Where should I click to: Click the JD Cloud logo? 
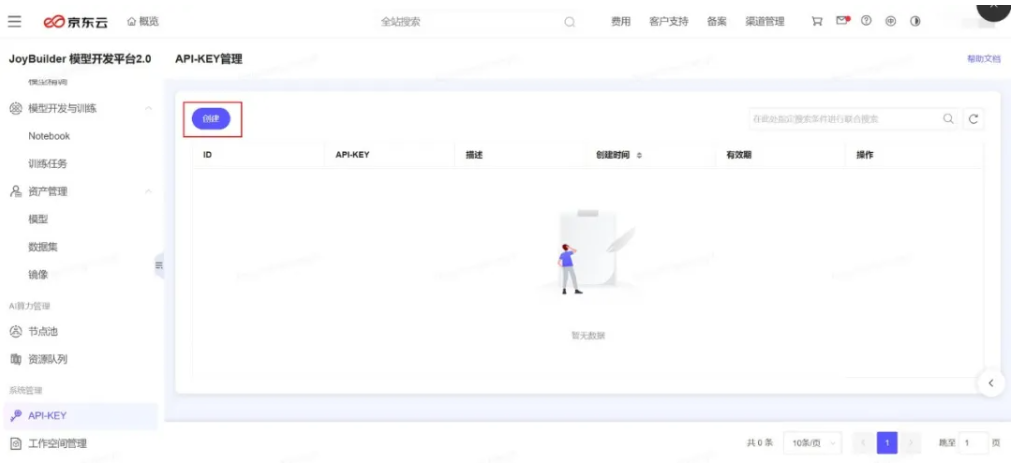pyautogui.click(x=76, y=21)
